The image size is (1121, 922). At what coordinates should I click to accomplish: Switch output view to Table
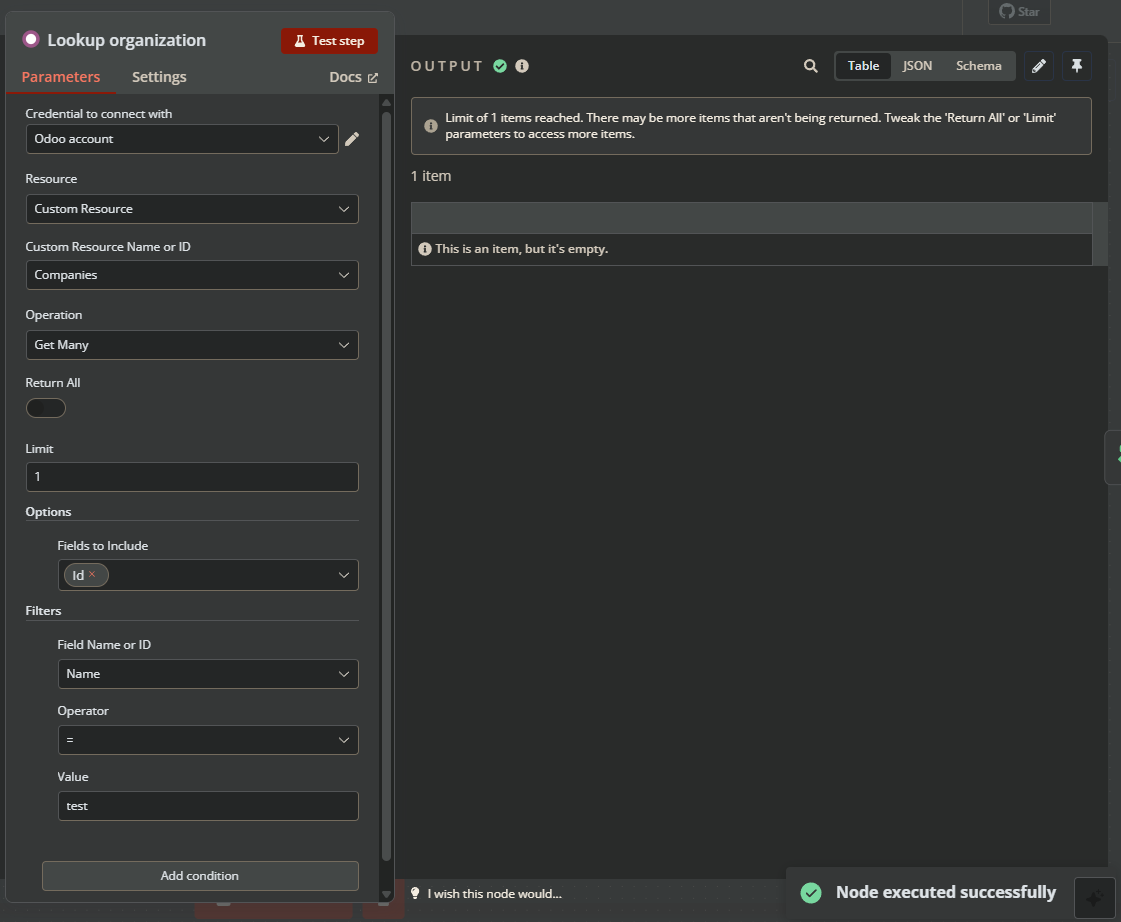pyautogui.click(x=863, y=66)
